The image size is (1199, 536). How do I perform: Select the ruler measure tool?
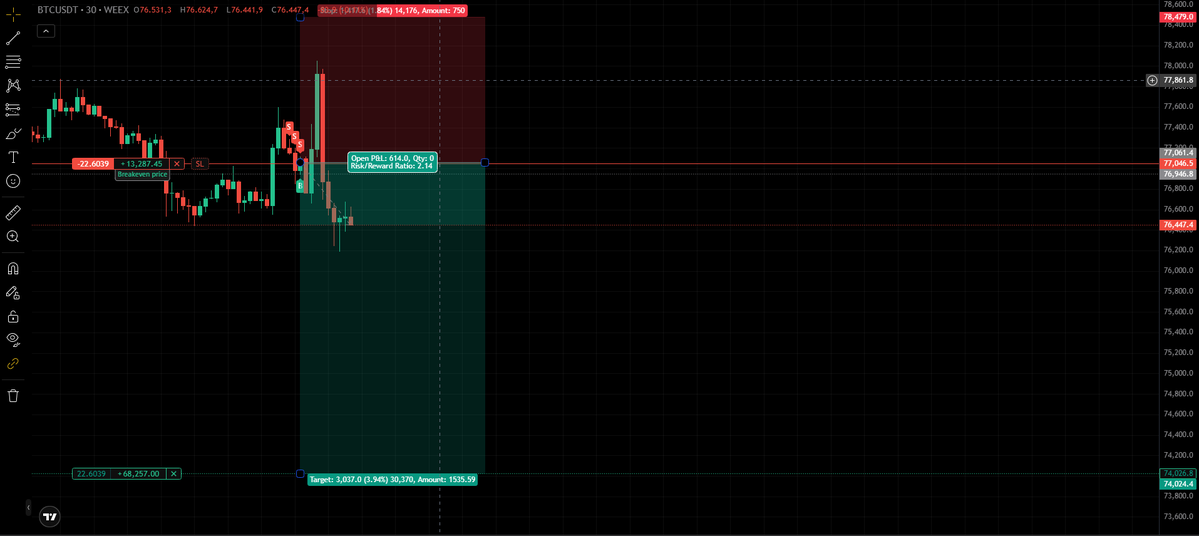[13, 213]
